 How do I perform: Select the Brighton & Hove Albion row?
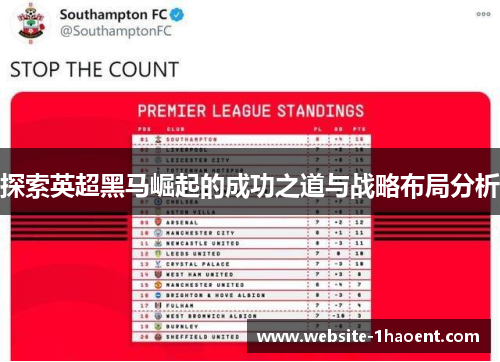click(251, 295)
